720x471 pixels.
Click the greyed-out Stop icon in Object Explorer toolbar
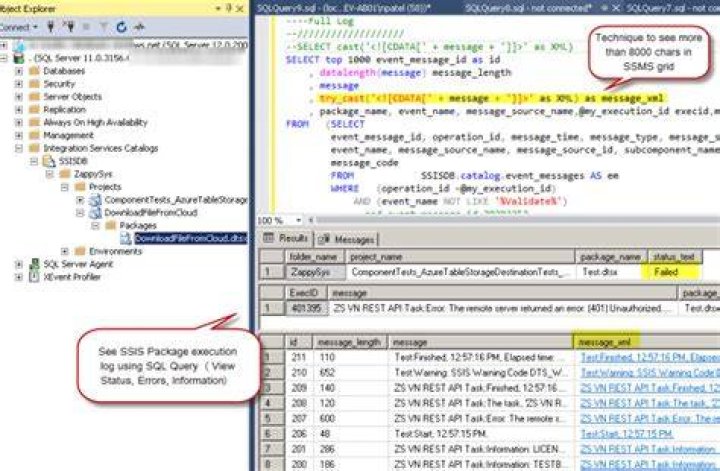click(86, 27)
